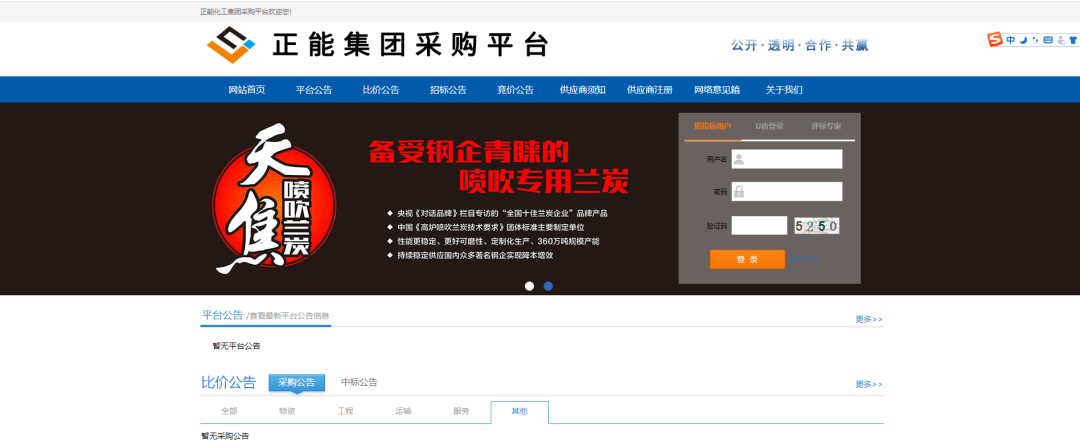The image size is (1080, 440).
Task: Open 平台公告 in the blue navigation bar
Action: pos(314,90)
